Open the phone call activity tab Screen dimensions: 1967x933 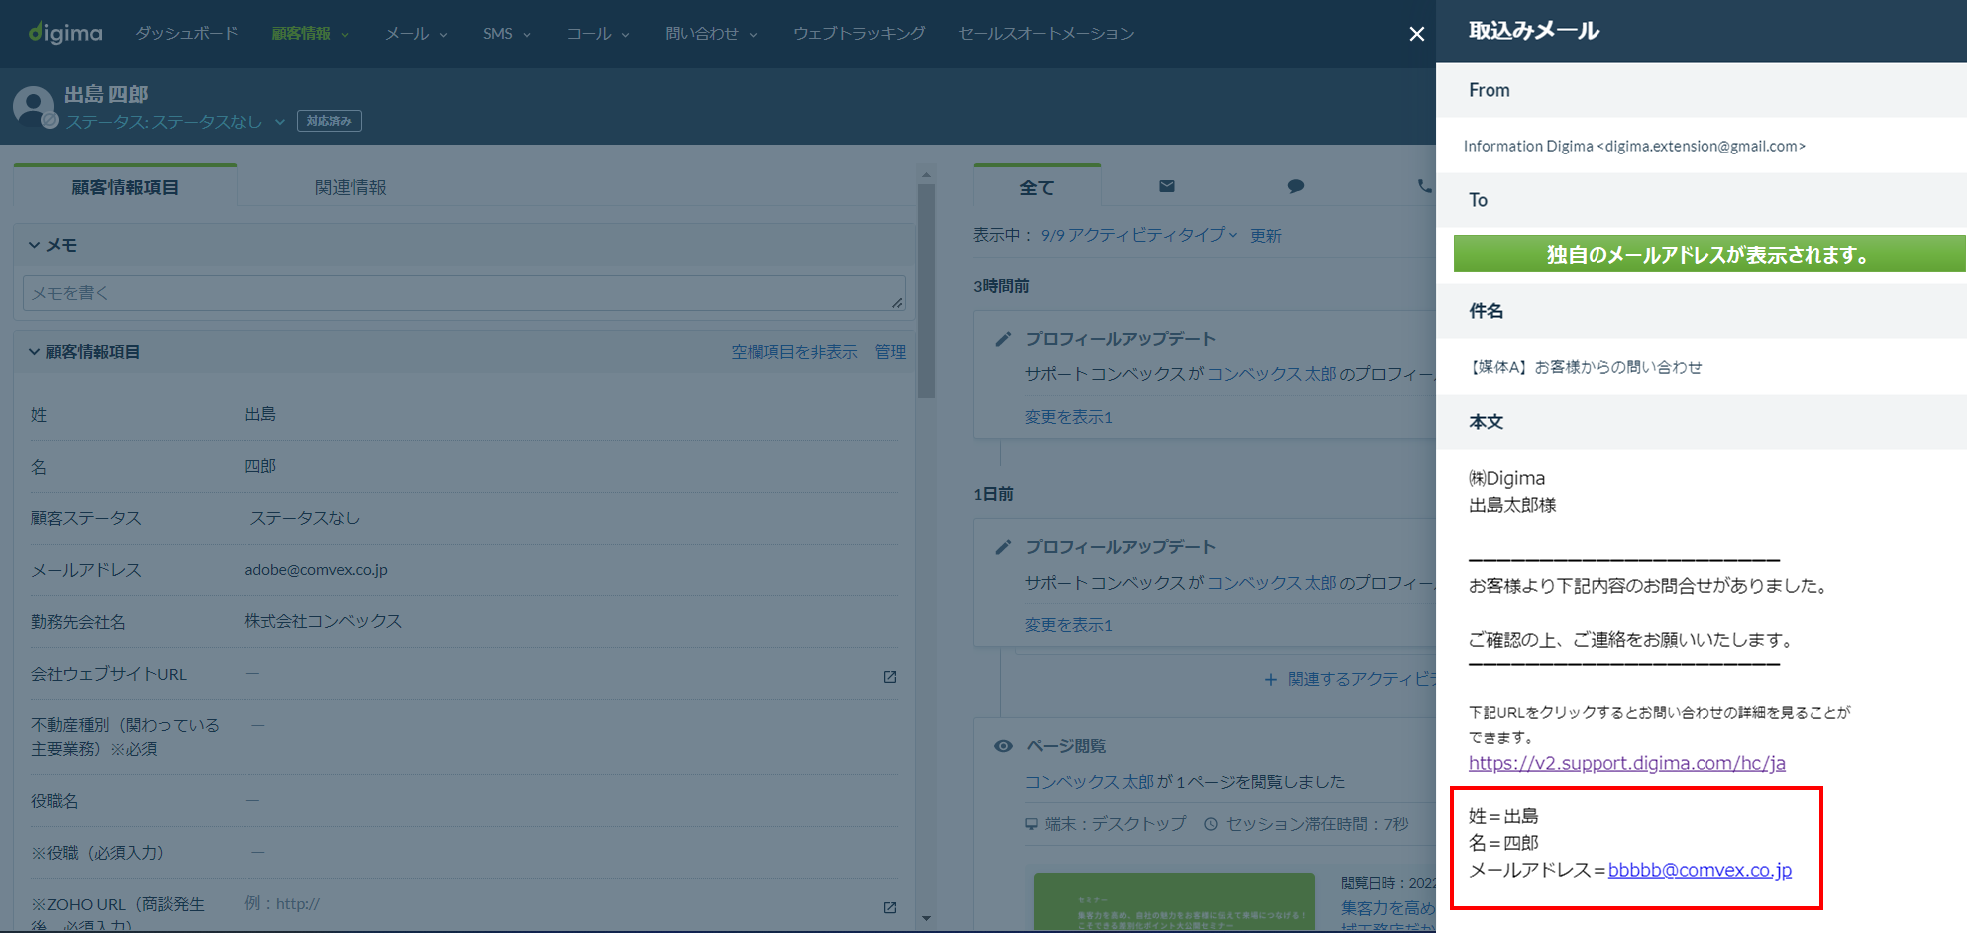(1423, 186)
